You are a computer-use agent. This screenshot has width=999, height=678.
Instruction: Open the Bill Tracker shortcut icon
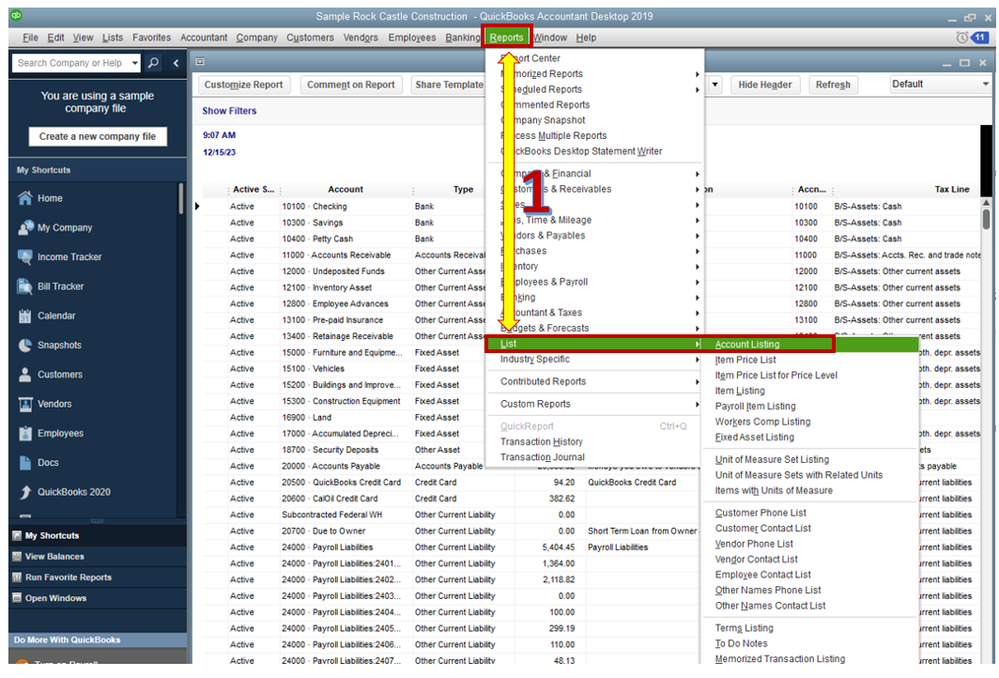[25, 286]
